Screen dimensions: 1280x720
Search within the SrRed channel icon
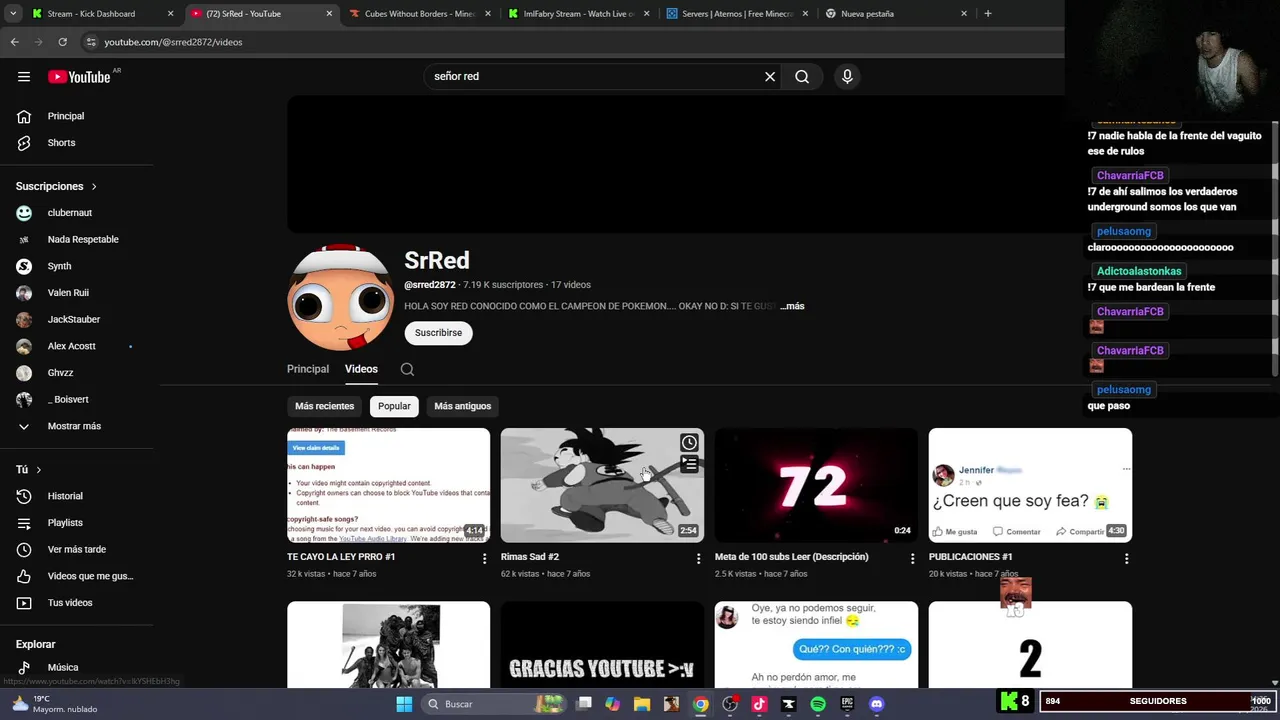click(407, 369)
